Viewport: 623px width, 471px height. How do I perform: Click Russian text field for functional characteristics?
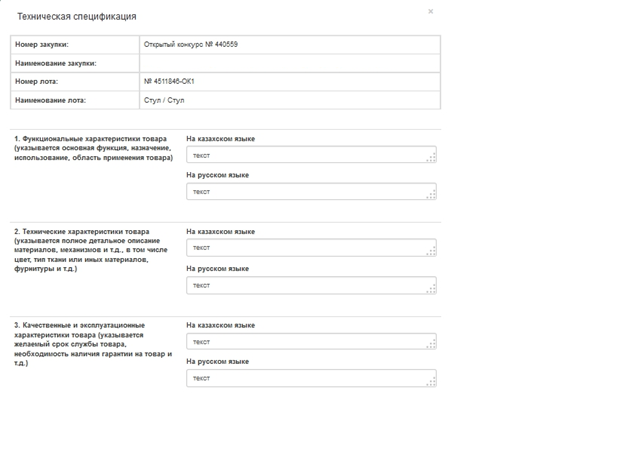click(x=310, y=191)
